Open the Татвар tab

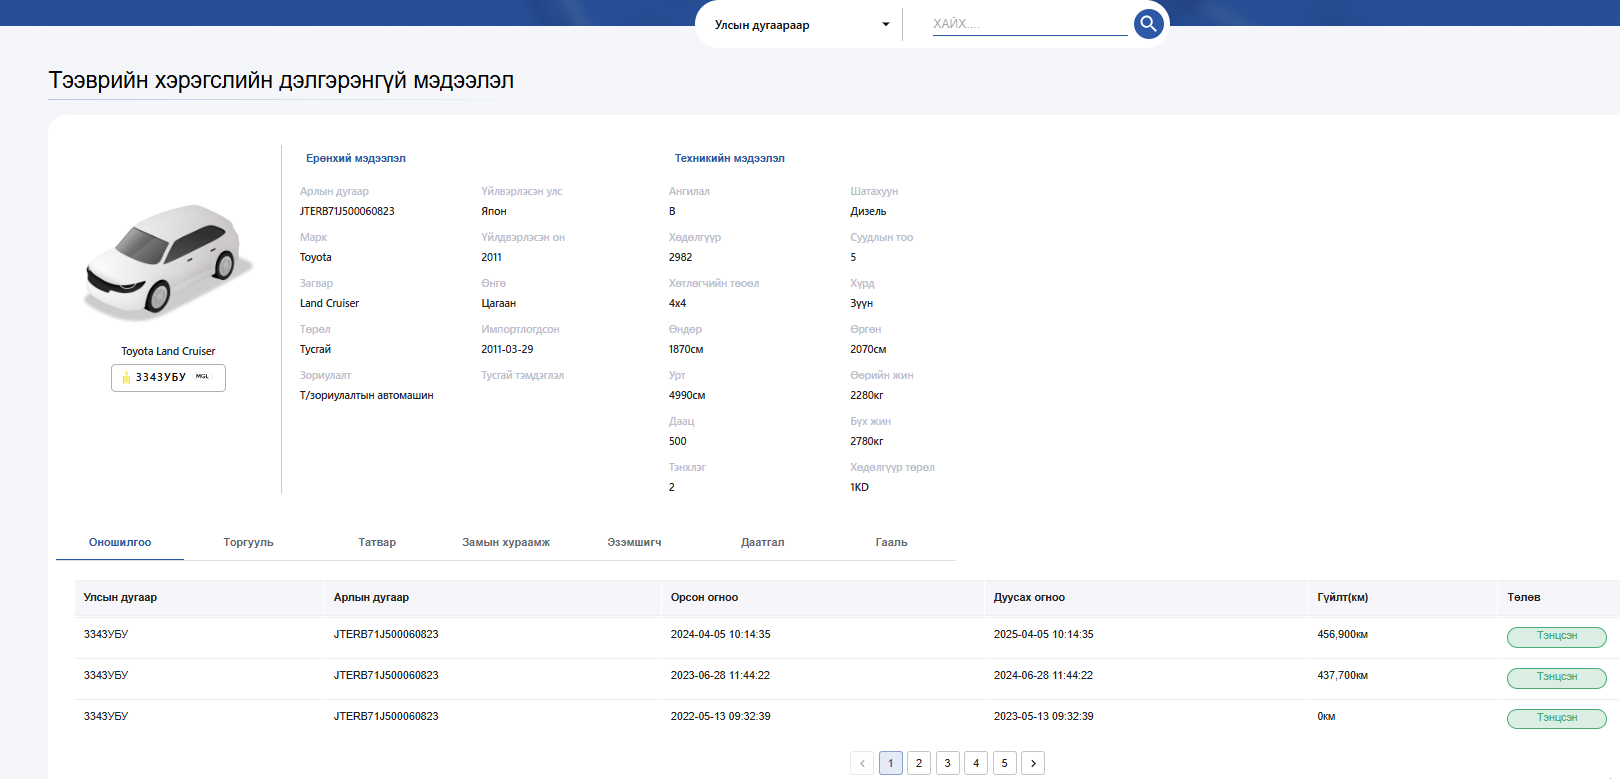377,543
